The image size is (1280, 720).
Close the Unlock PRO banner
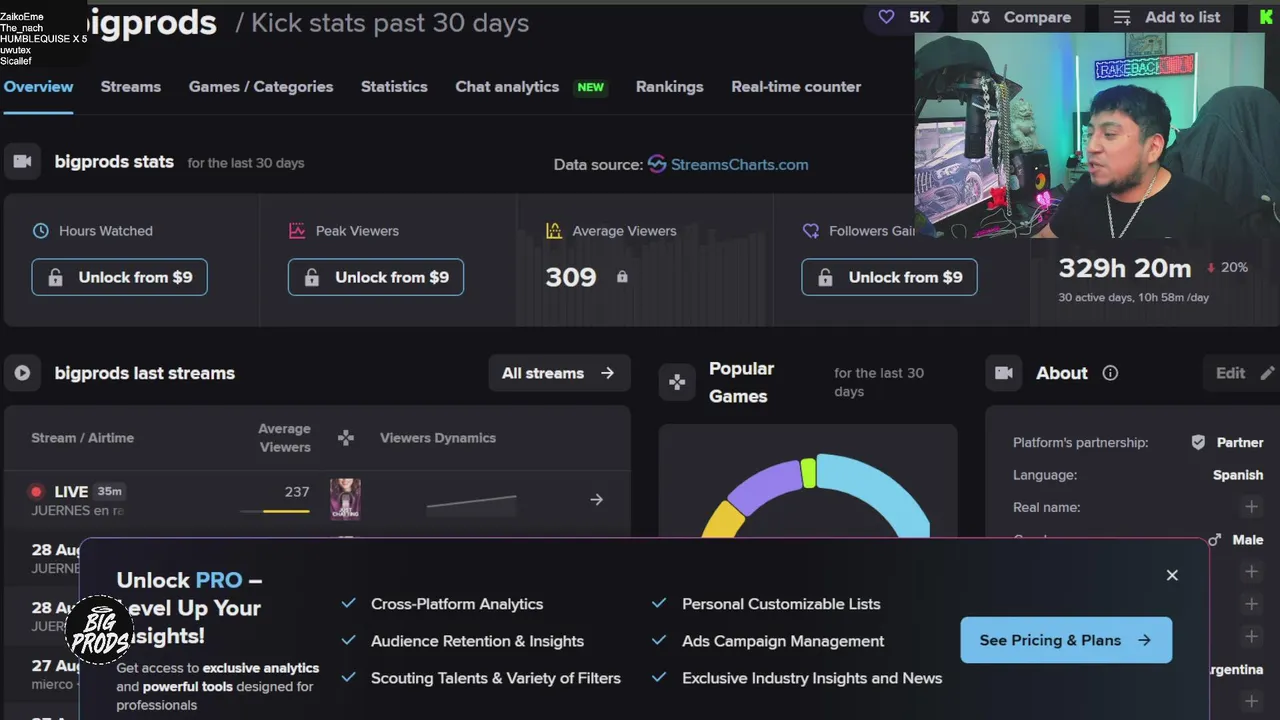click(x=1172, y=575)
